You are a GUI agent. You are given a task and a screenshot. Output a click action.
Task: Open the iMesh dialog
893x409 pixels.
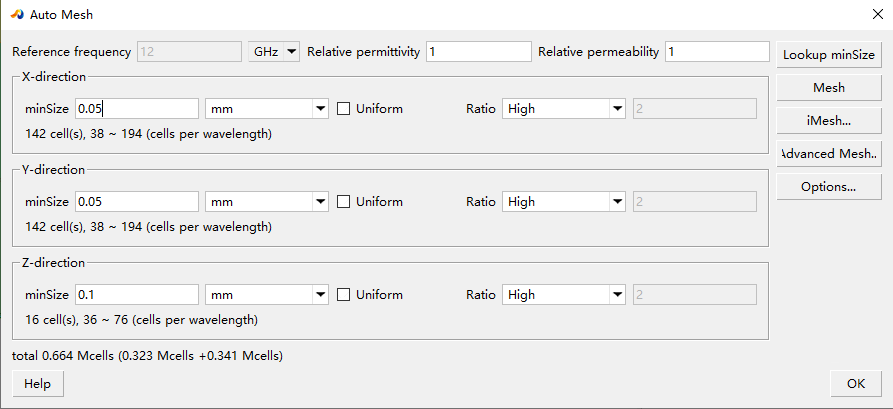pyautogui.click(x=829, y=121)
